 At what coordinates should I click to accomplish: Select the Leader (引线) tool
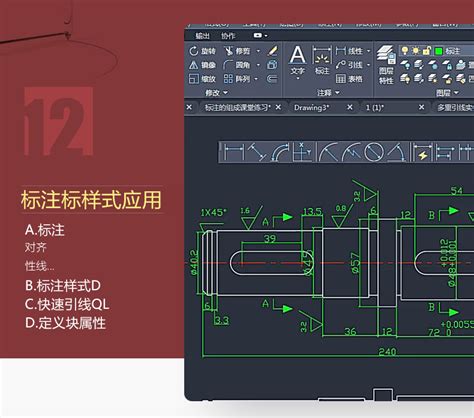[349, 65]
